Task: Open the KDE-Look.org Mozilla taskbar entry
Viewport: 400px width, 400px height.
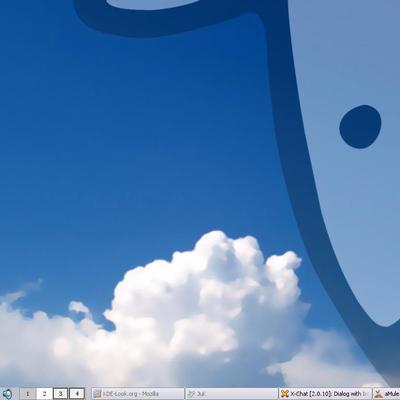Action: click(138, 394)
